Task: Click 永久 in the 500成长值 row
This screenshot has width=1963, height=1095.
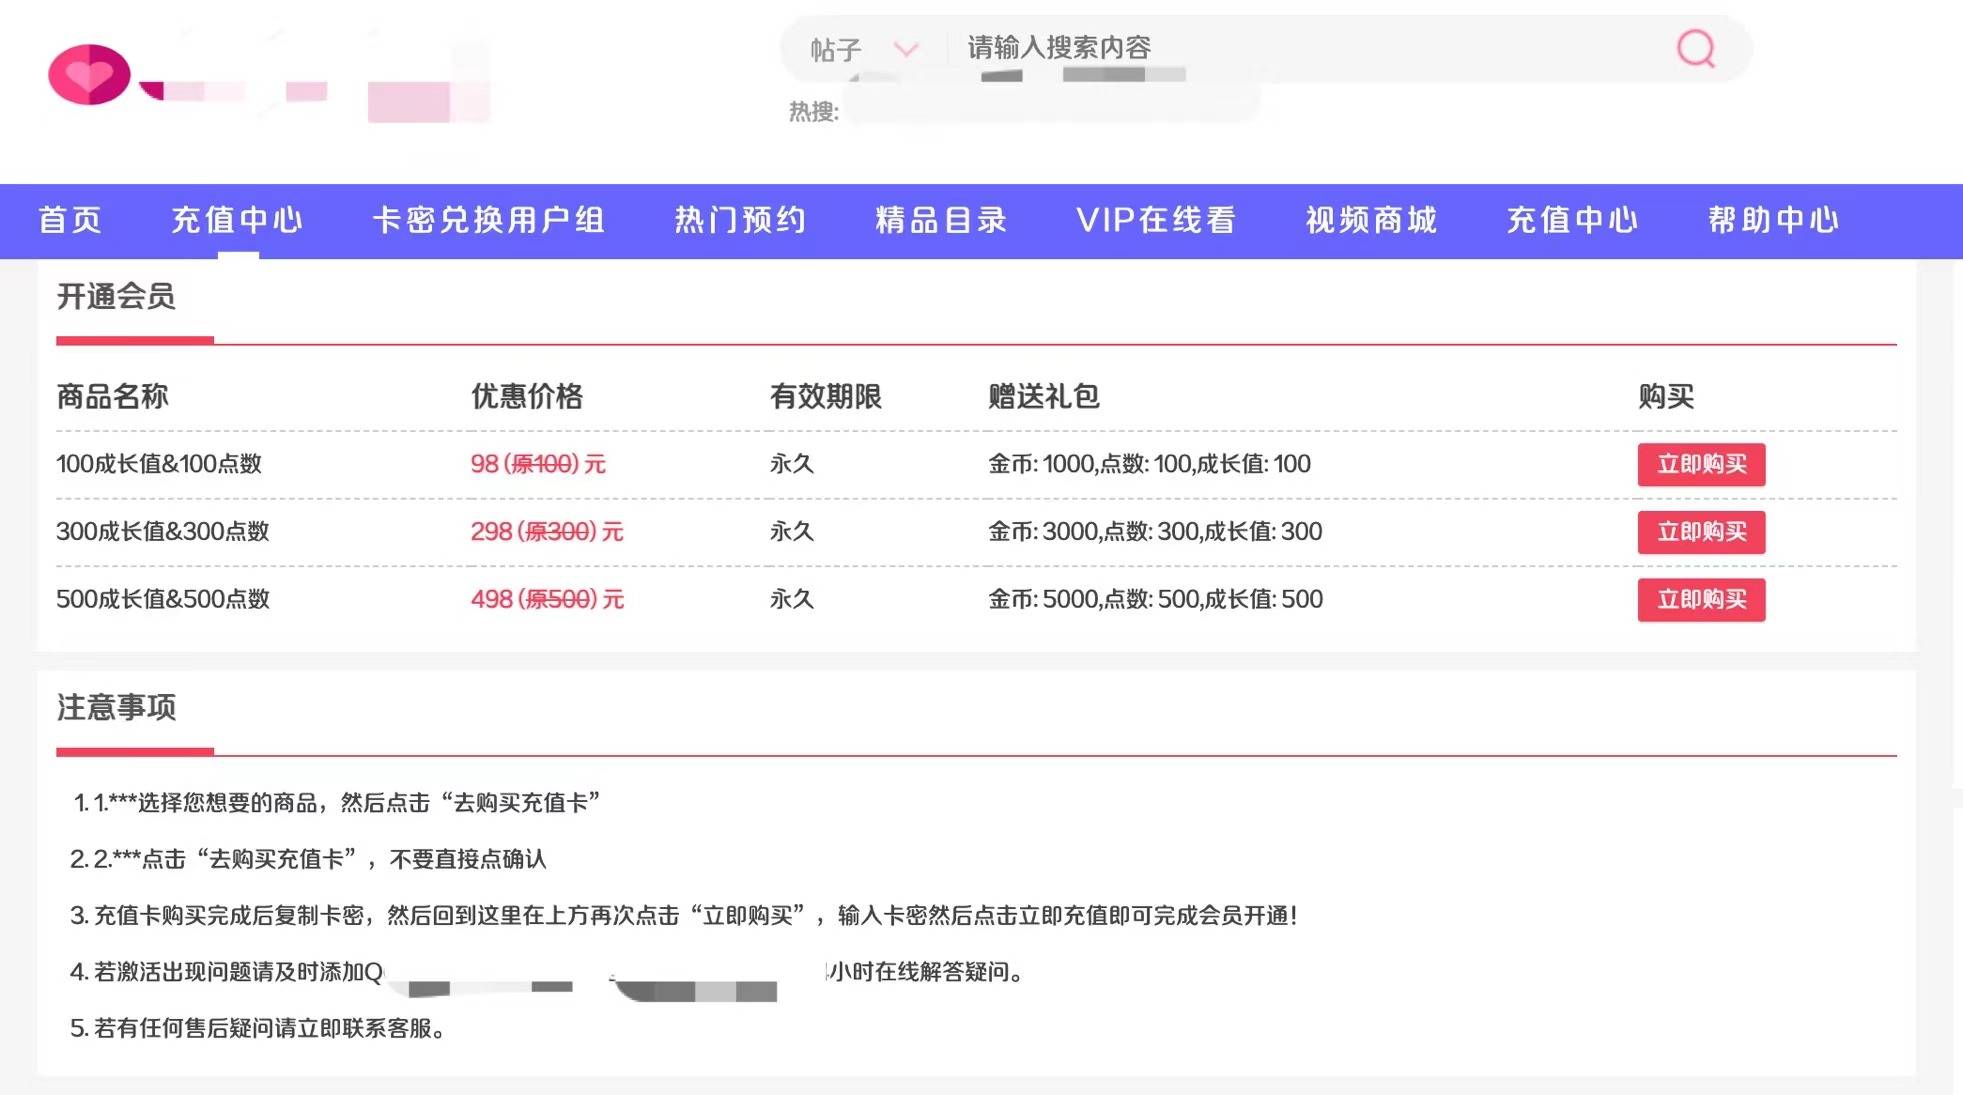Action: click(x=792, y=599)
